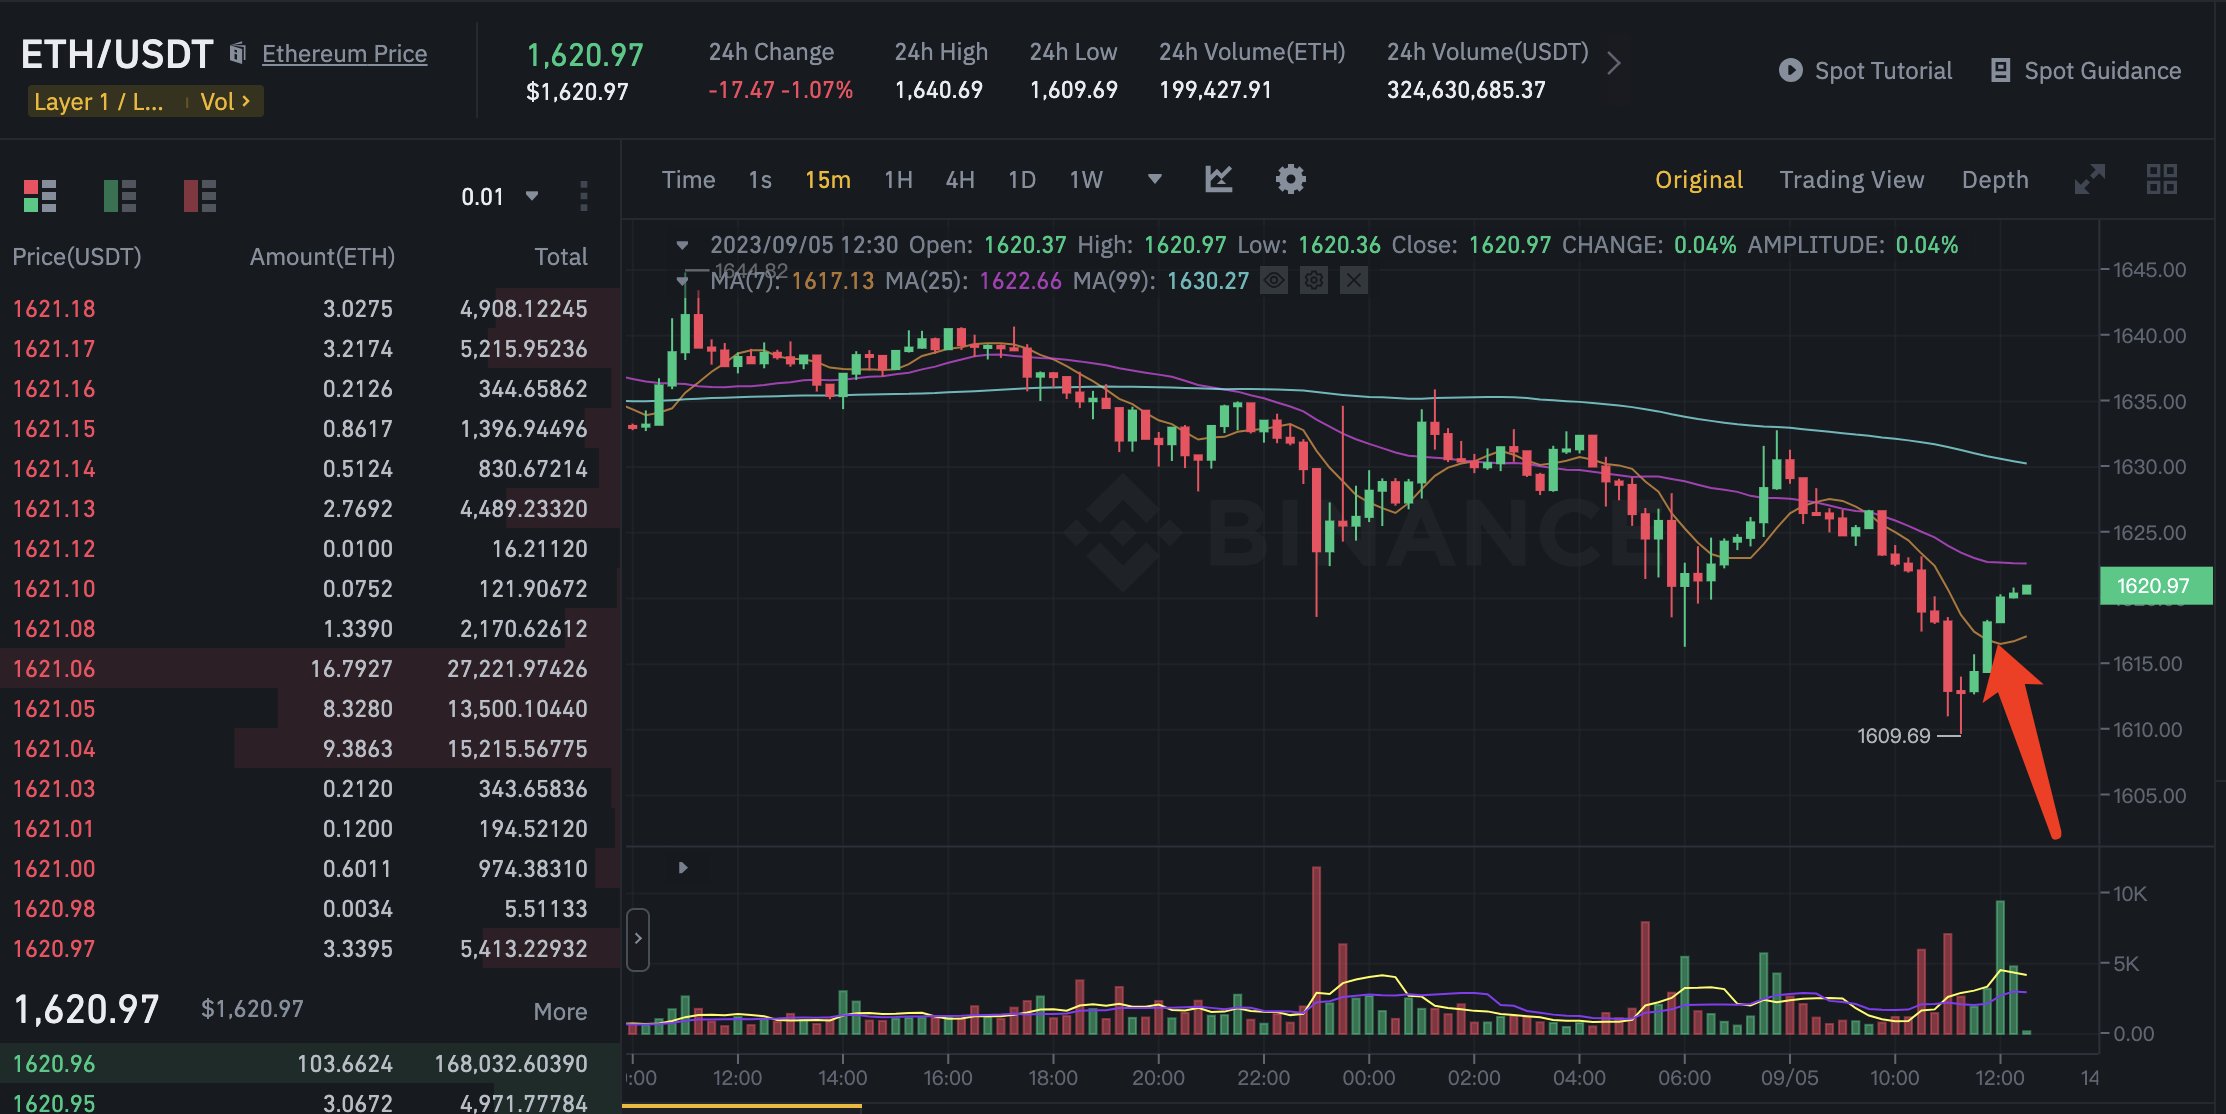
Task: Click the 24h Volume(USDT) value
Action: click(1466, 90)
